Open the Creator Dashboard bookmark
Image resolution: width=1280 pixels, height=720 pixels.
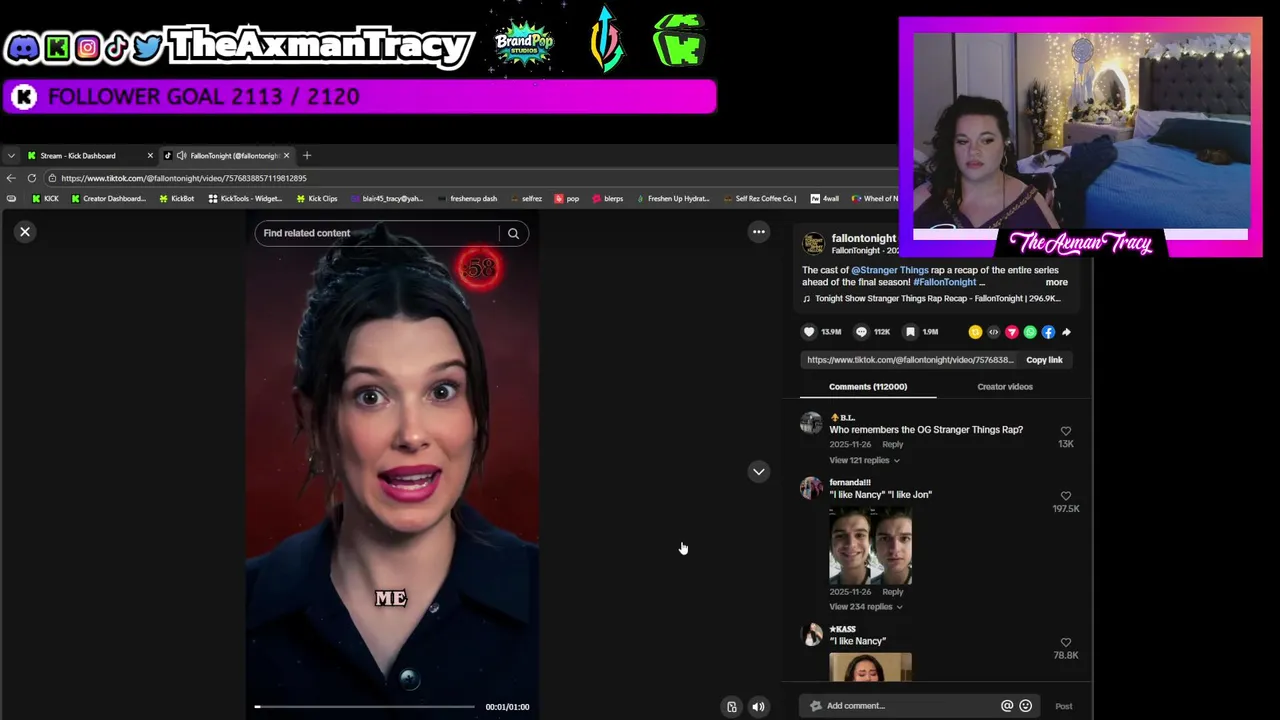(107, 198)
